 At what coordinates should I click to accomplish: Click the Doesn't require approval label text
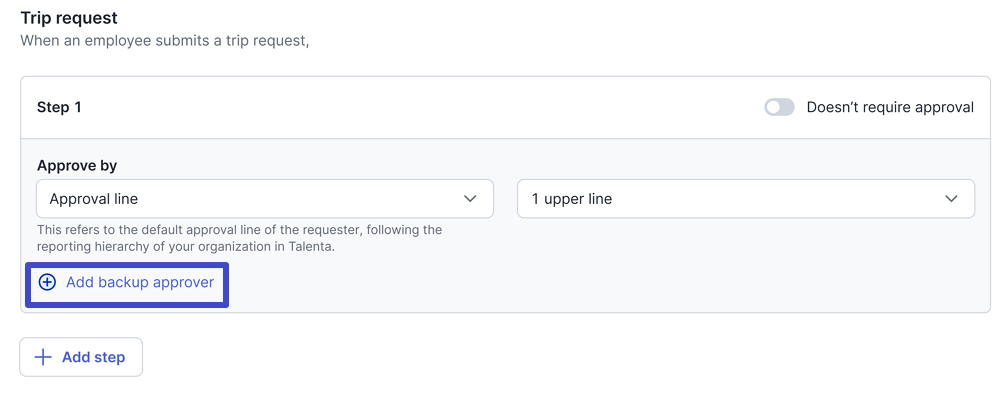click(x=890, y=107)
